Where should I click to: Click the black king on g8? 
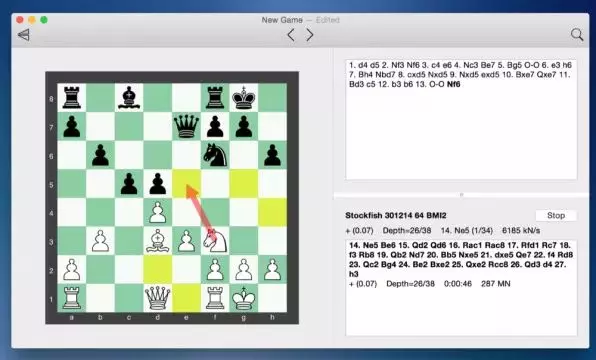(x=244, y=98)
